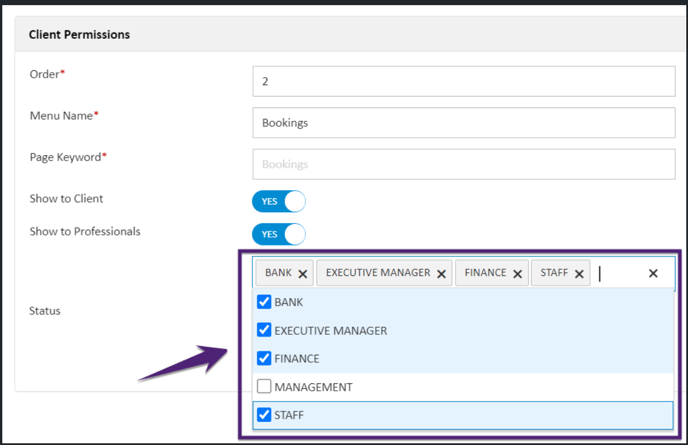688x445 pixels.
Task: Clear all selected roles in multiselect
Action: click(x=653, y=273)
